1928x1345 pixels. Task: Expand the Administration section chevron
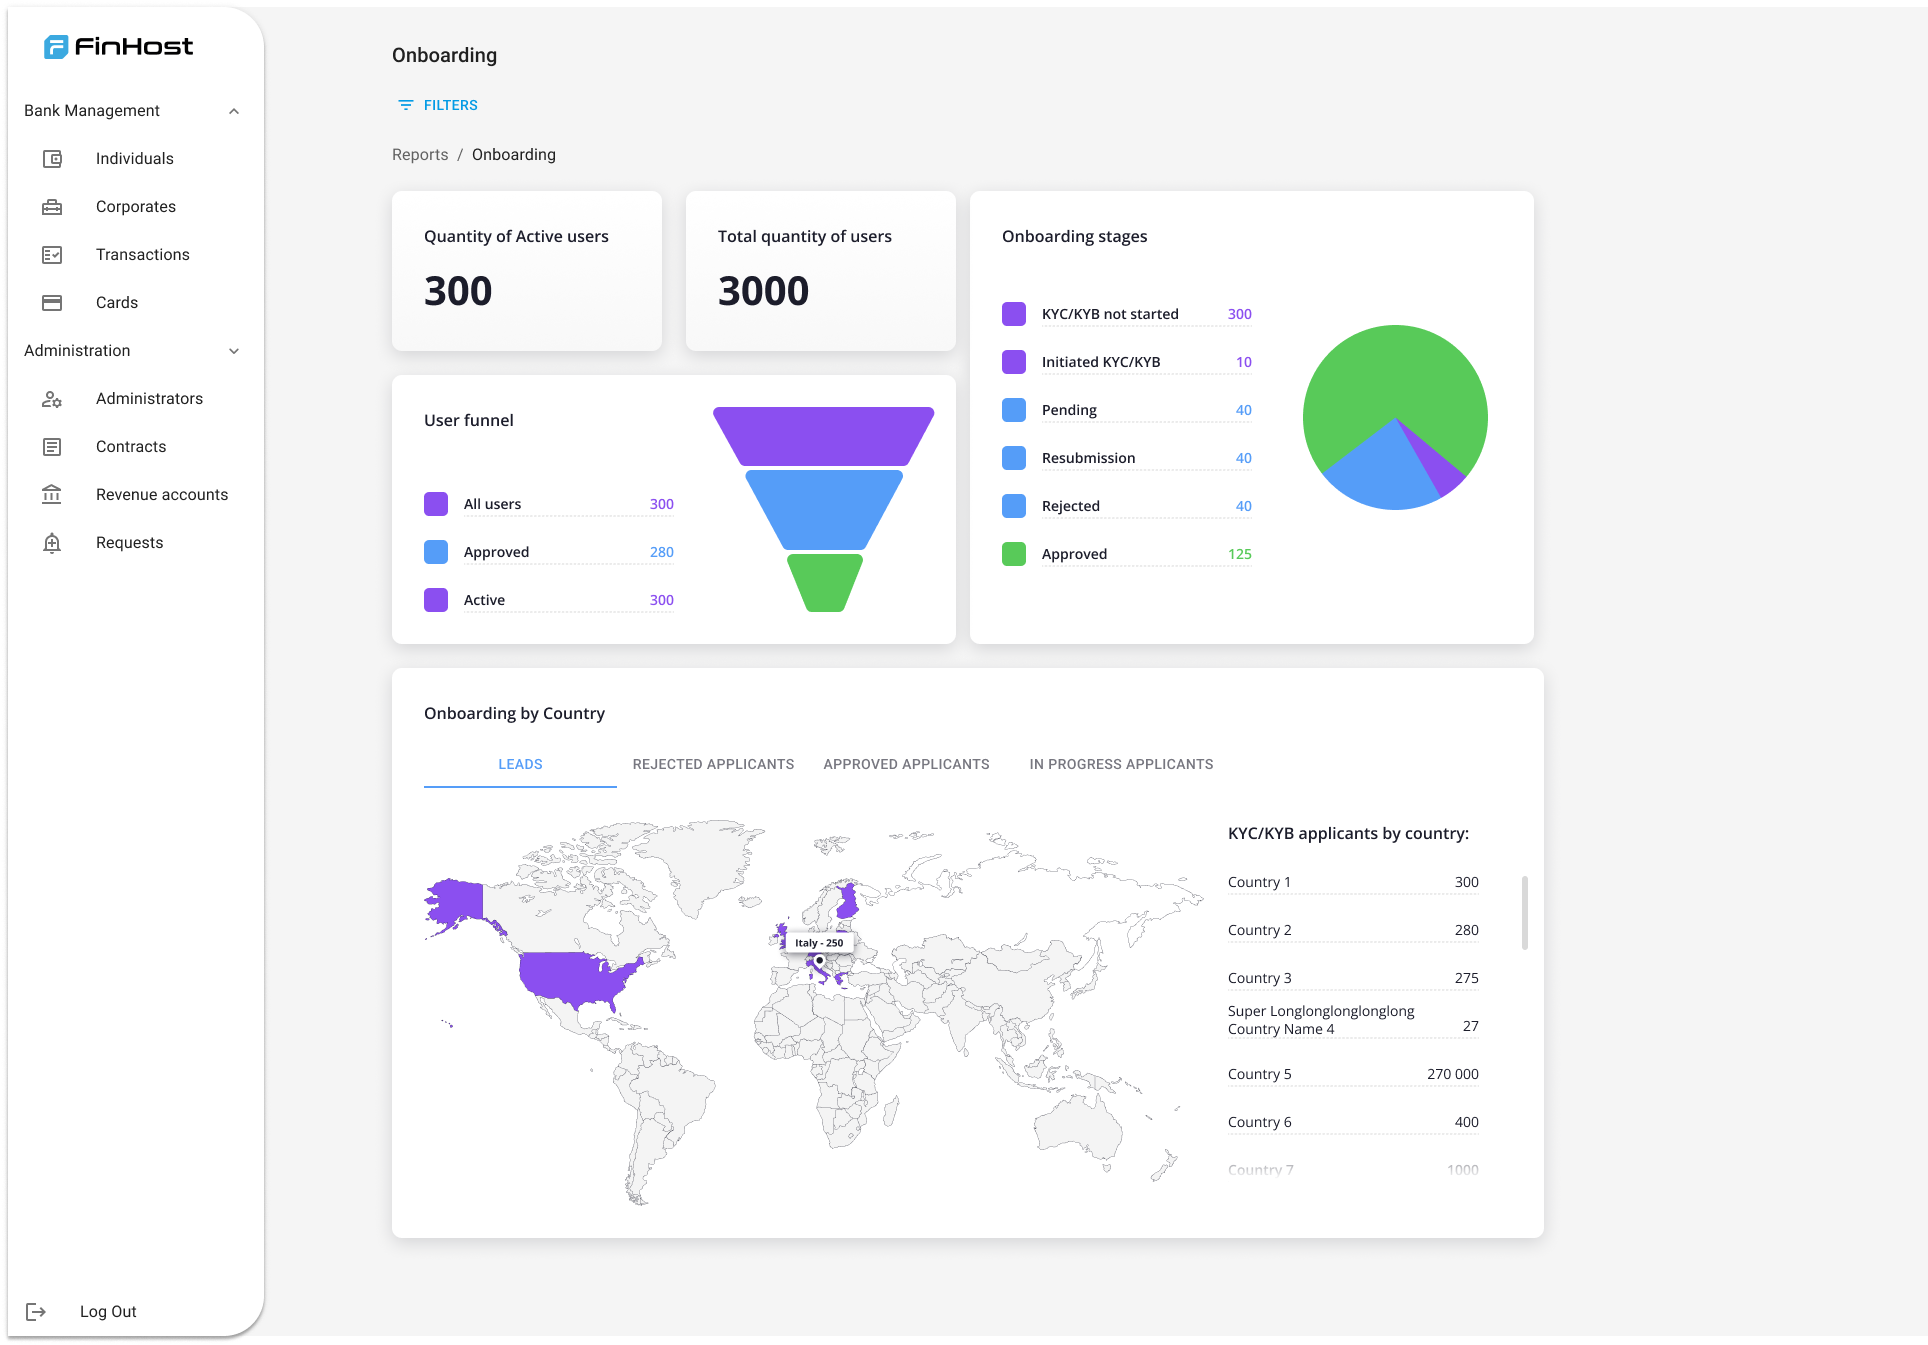click(234, 351)
